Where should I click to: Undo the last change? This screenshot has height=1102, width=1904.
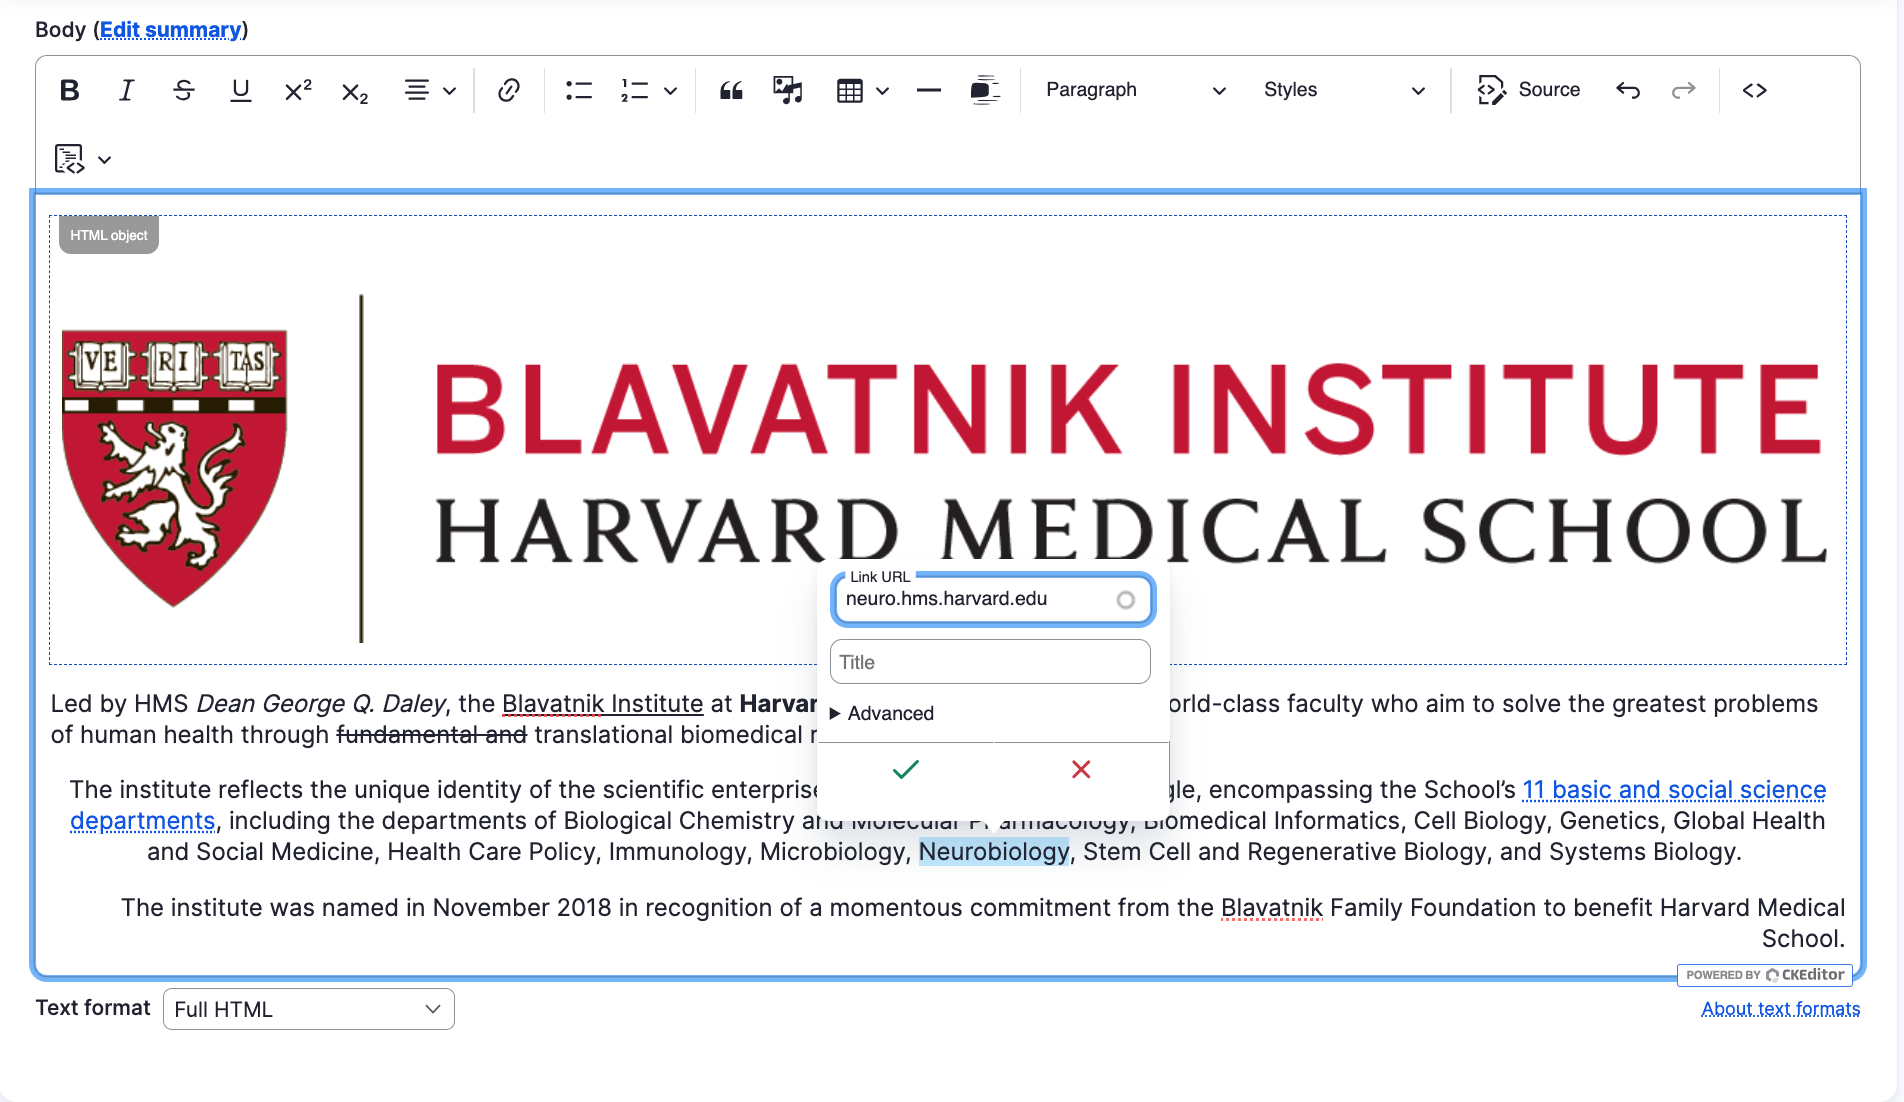click(x=1628, y=90)
